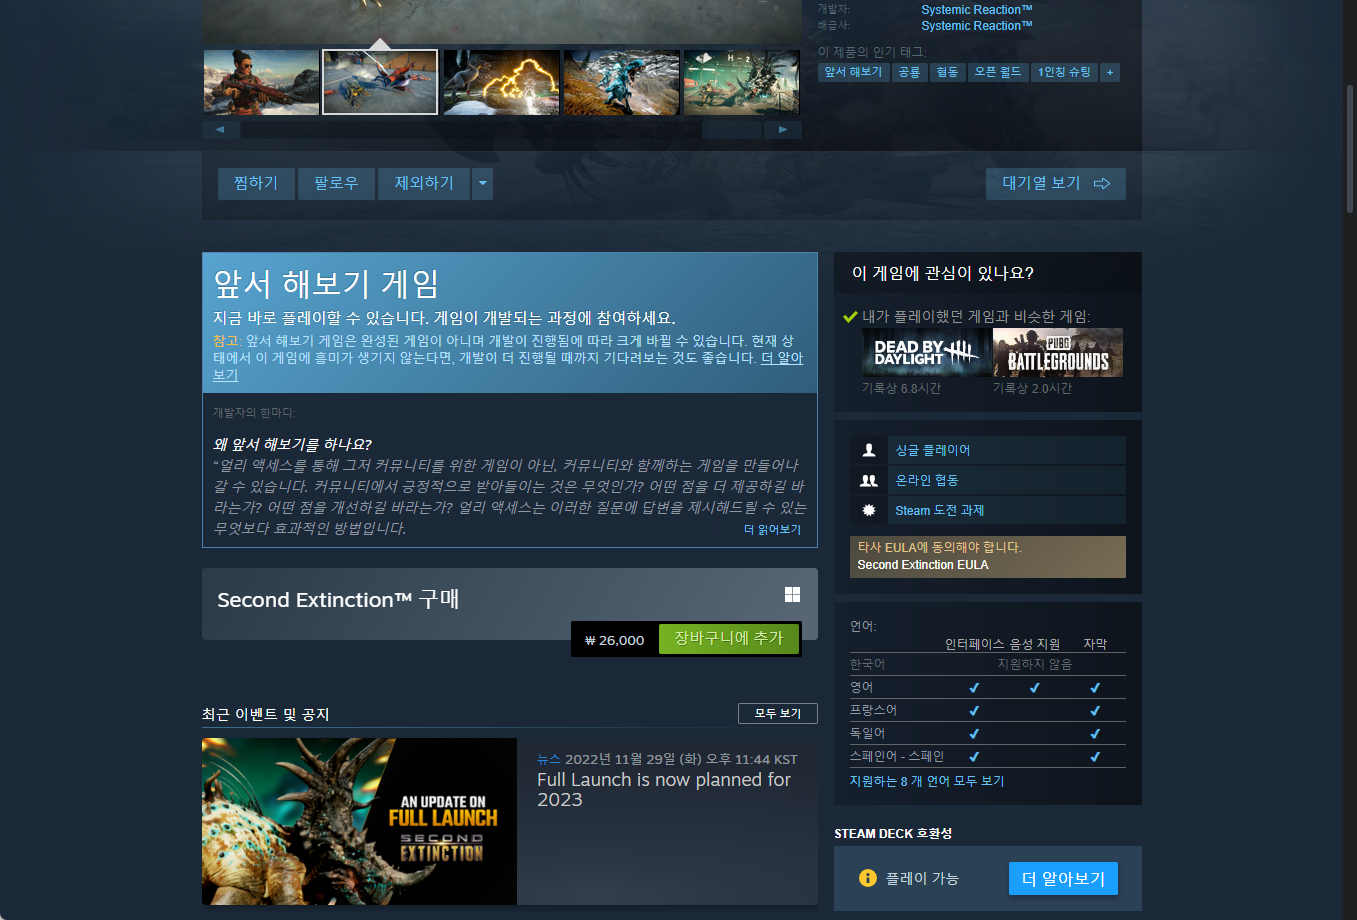Expand 더 읽어보기 in developer note
Image resolution: width=1357 pixels, height=920 pixels.
tap(772, 530)
